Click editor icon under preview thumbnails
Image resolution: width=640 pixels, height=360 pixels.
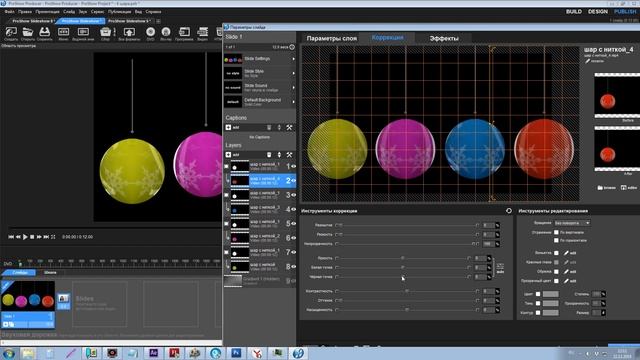coord(624,188)
